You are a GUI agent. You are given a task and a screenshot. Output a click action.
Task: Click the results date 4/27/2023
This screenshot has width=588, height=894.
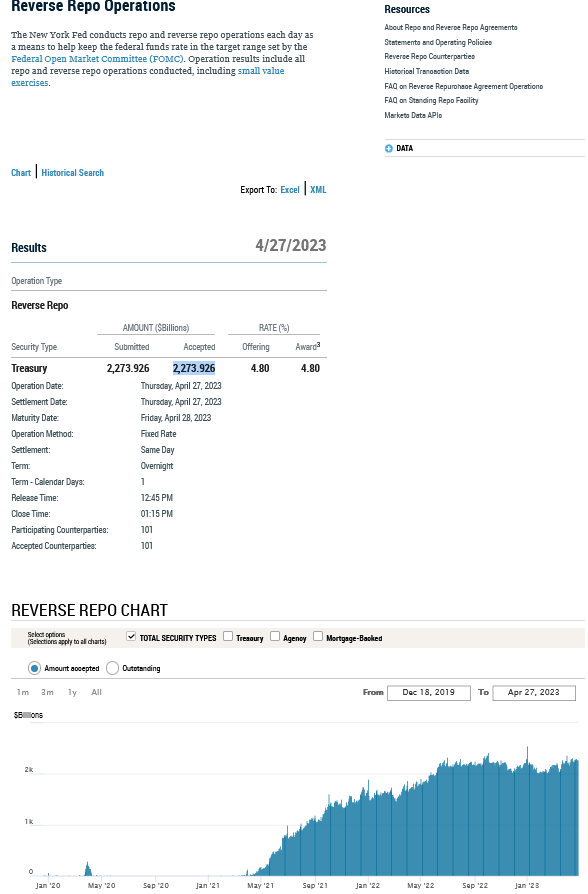click(x=291, y=246)
